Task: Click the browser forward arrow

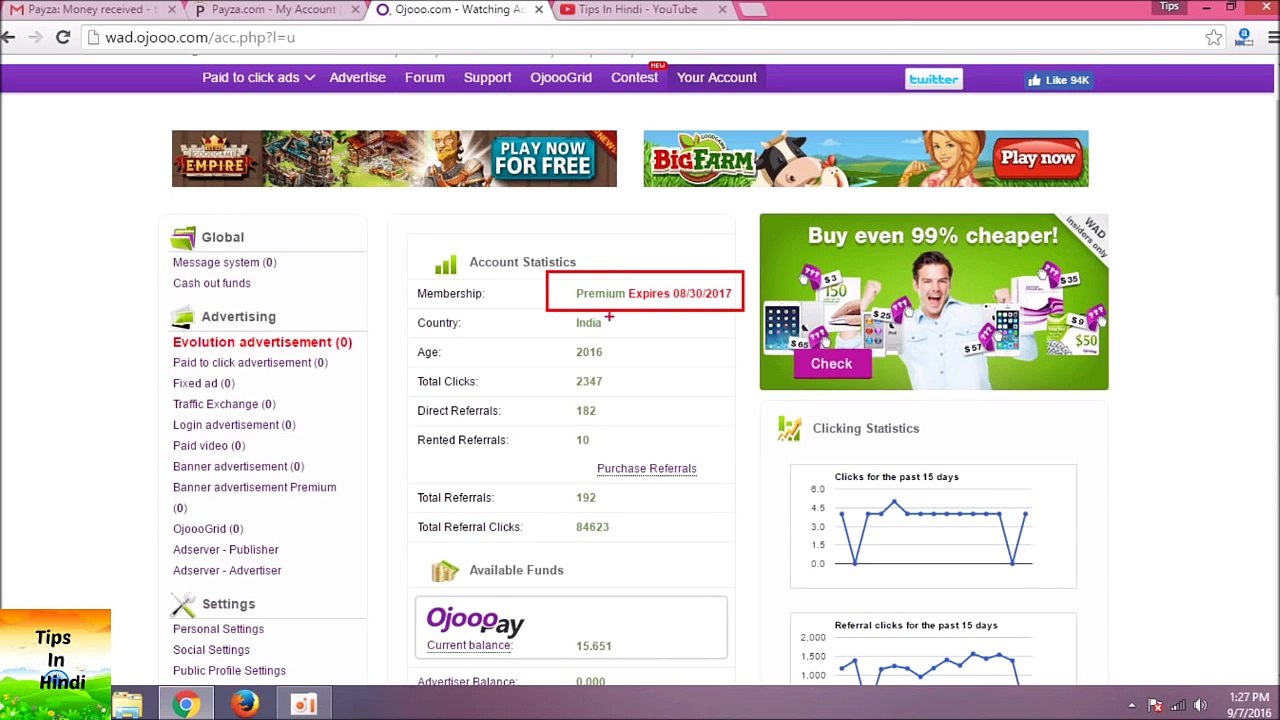Action: [35, 37]
